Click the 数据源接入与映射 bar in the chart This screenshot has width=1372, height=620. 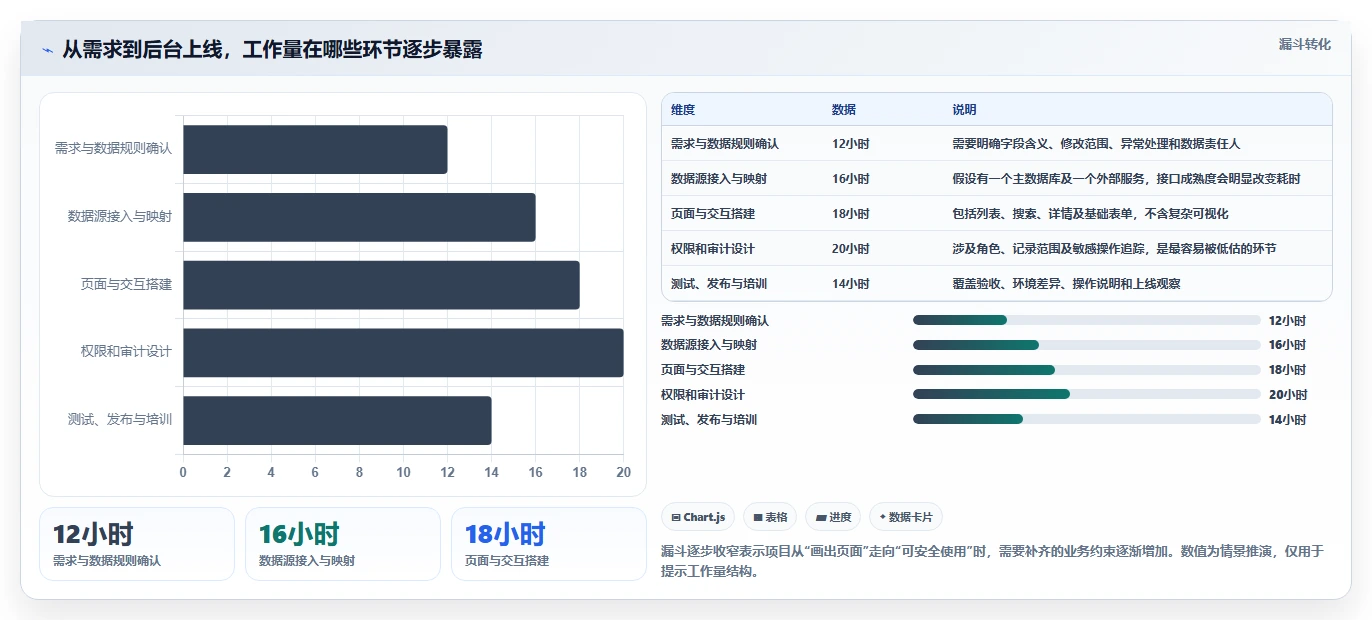pos(359,217)
